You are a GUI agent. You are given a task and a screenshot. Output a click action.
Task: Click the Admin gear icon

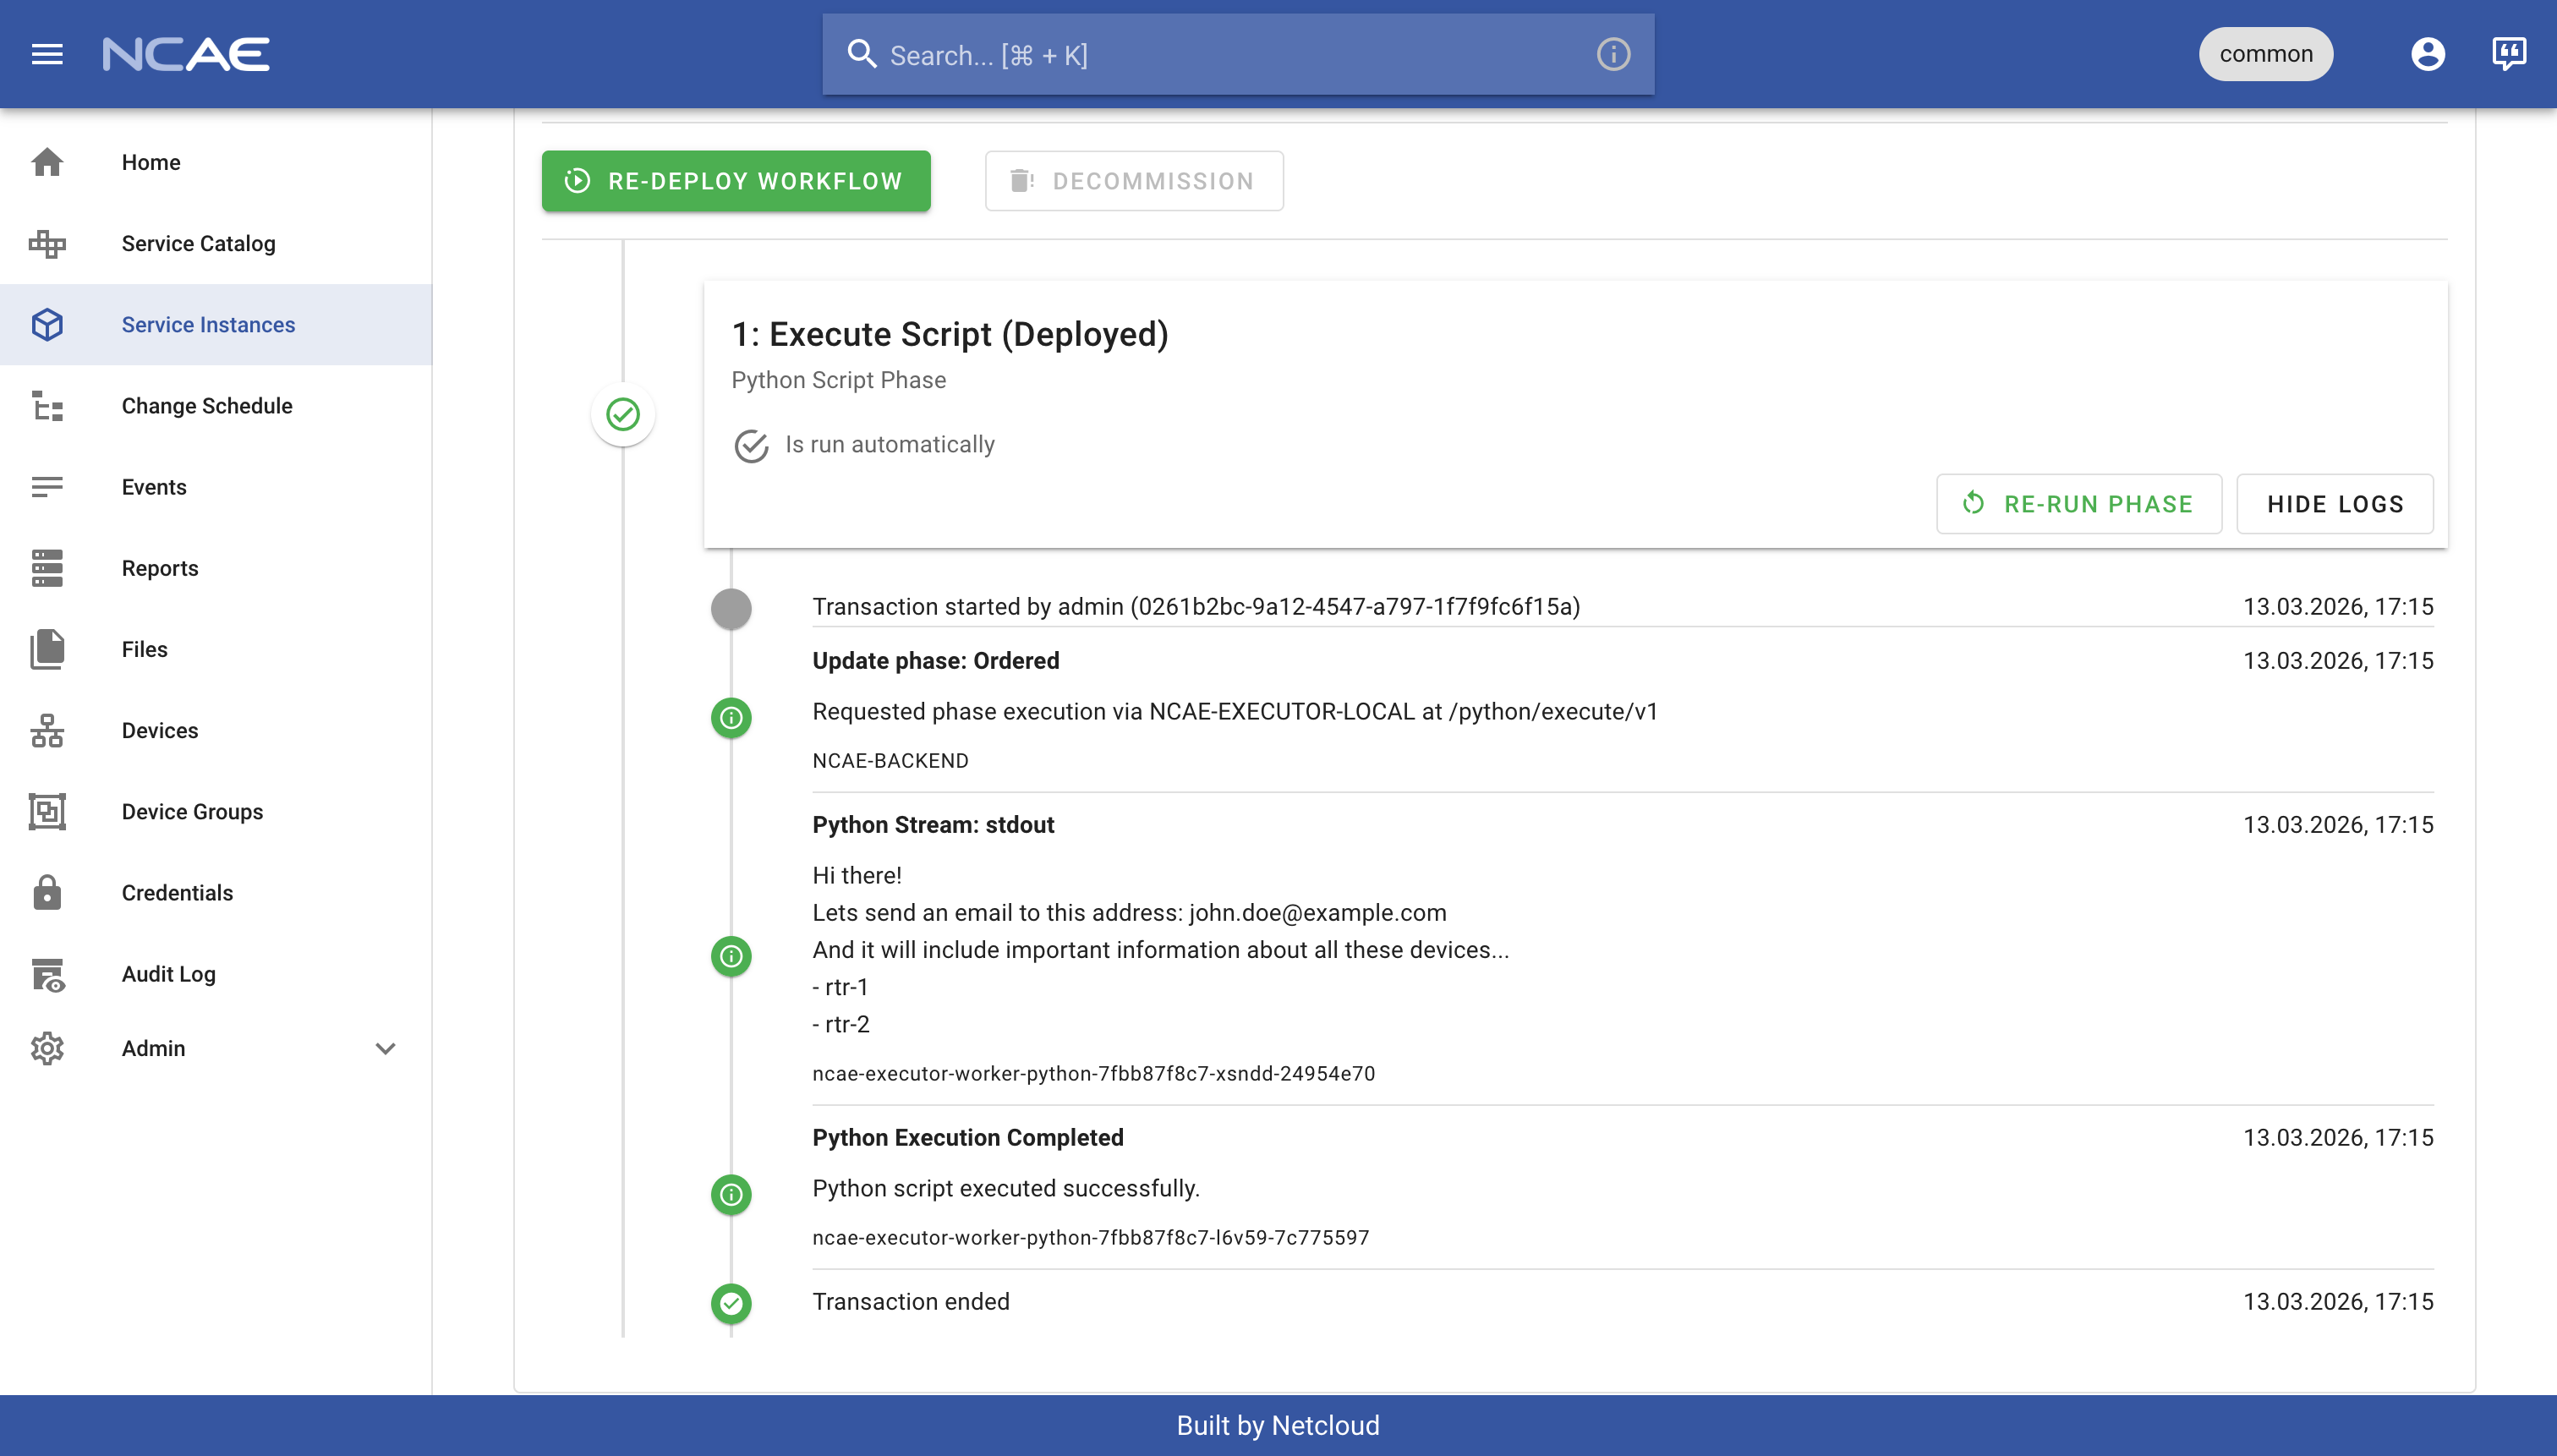tap(47, 1048)
